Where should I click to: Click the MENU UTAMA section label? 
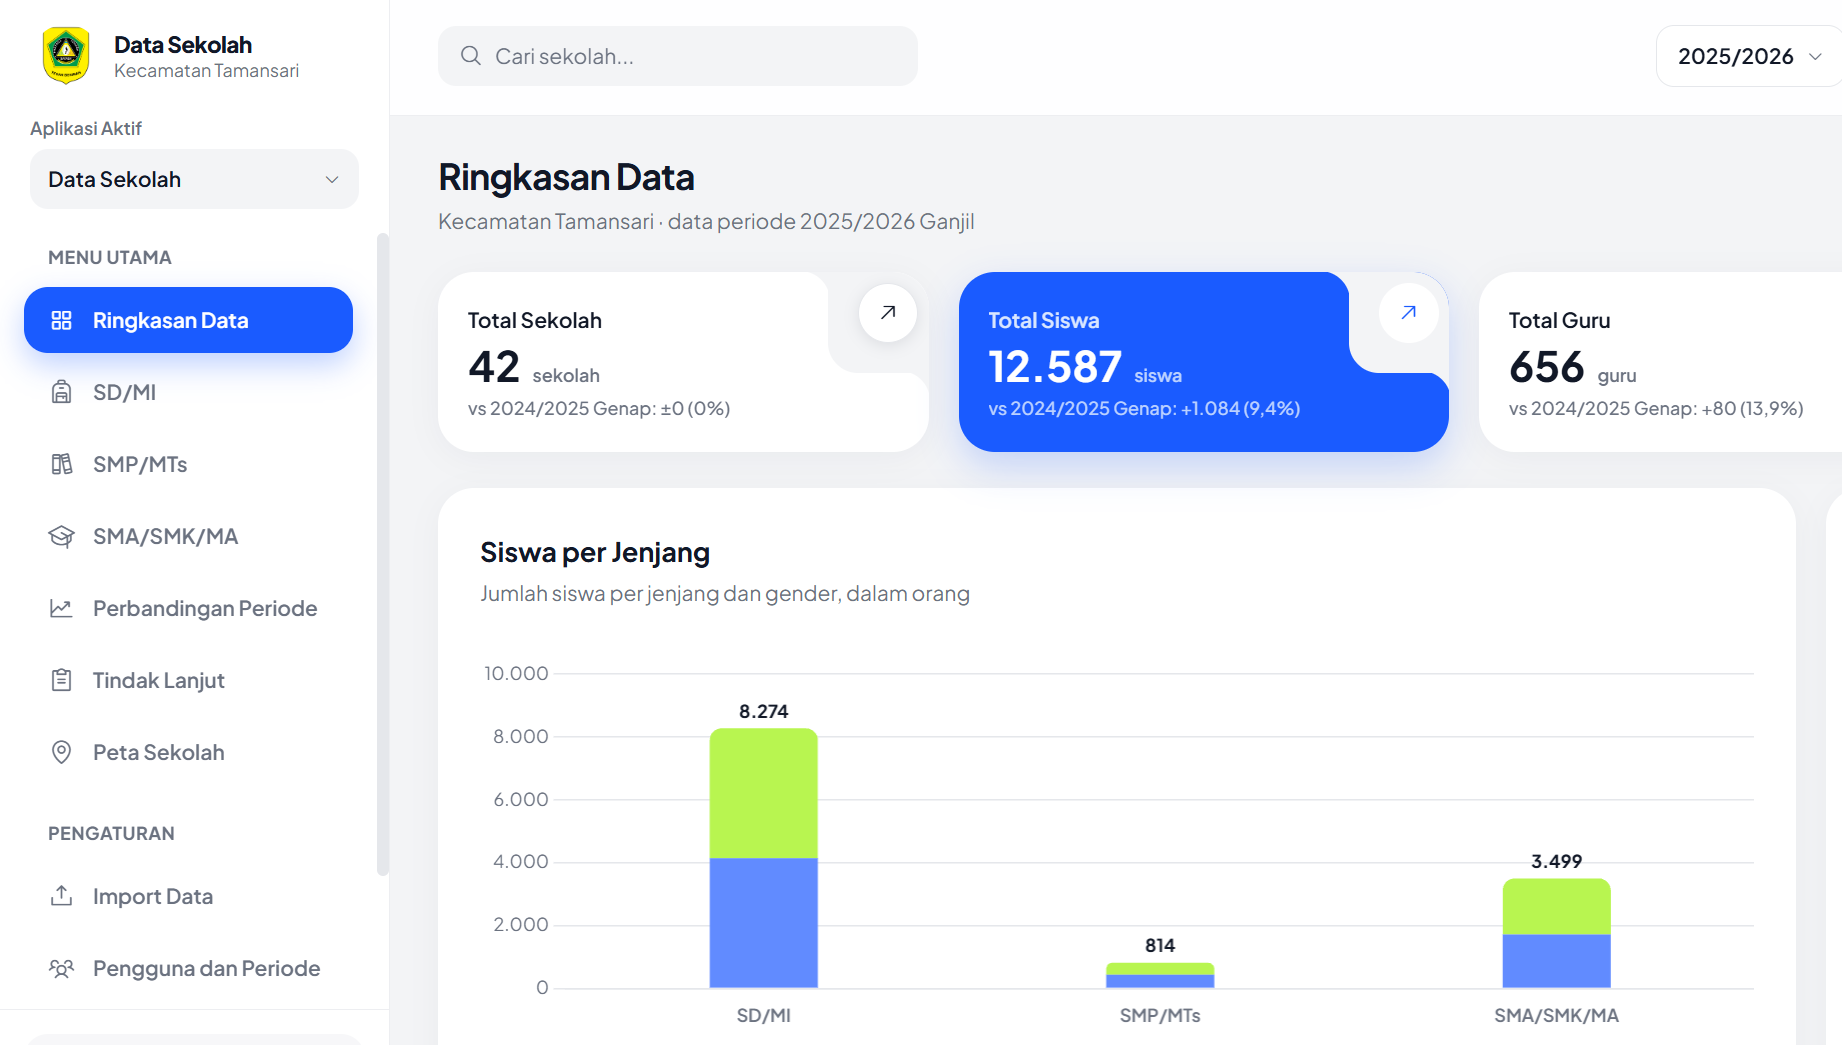pyautogui.click(x=110, y=257)
